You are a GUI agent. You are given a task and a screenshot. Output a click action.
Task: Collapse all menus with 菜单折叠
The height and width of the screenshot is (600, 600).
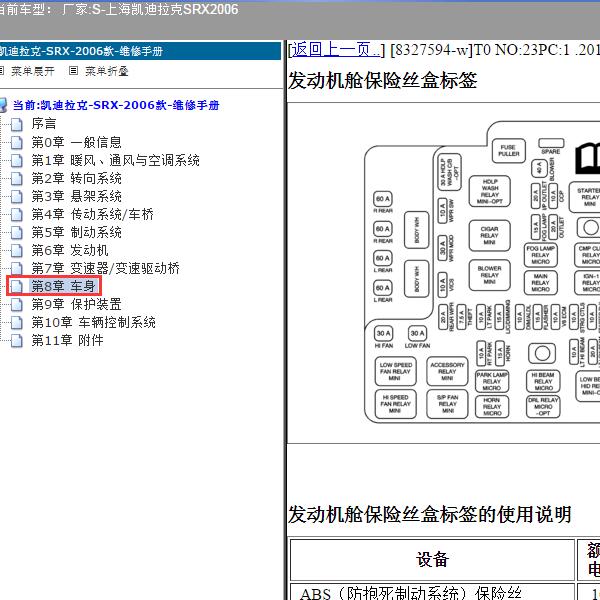[106, 71]
